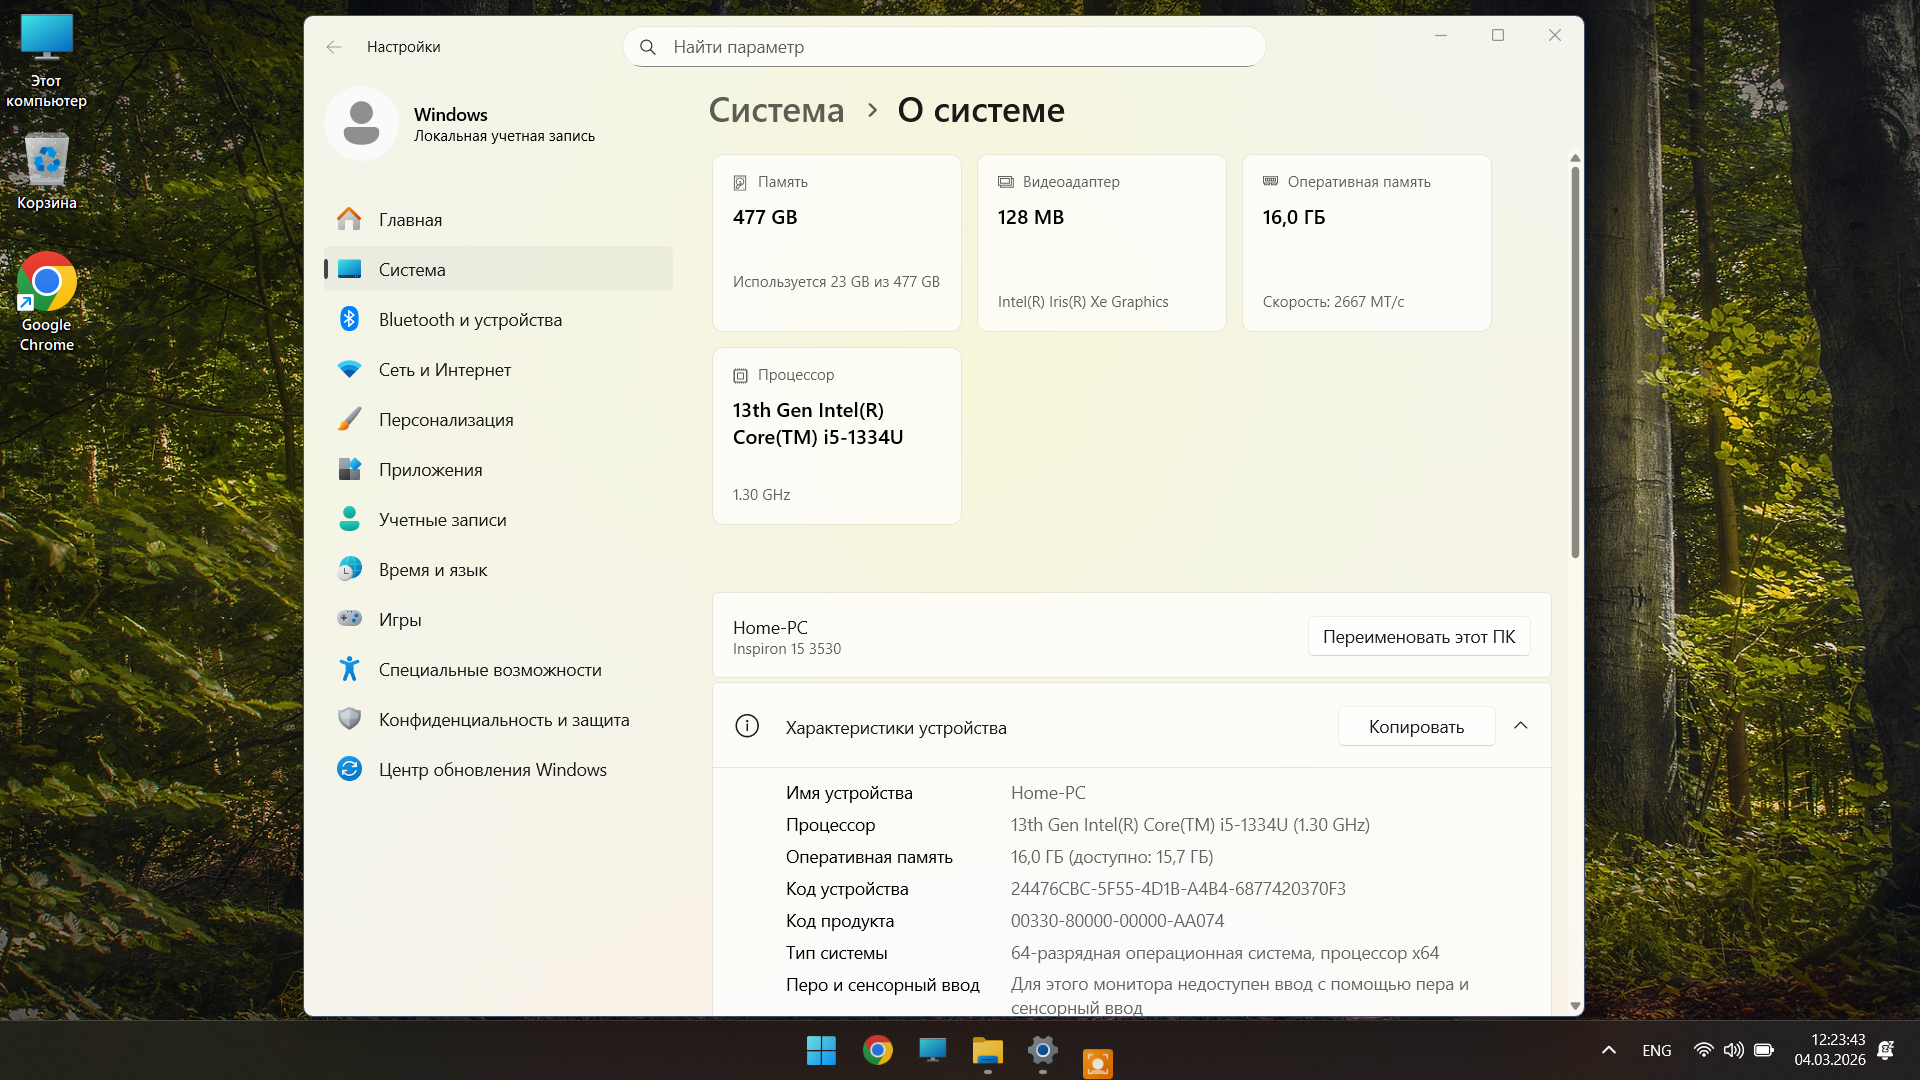Viewport: 1920px width, 1080px height.
Task: Open Специальные возможности section
Action: coord(490,670)
